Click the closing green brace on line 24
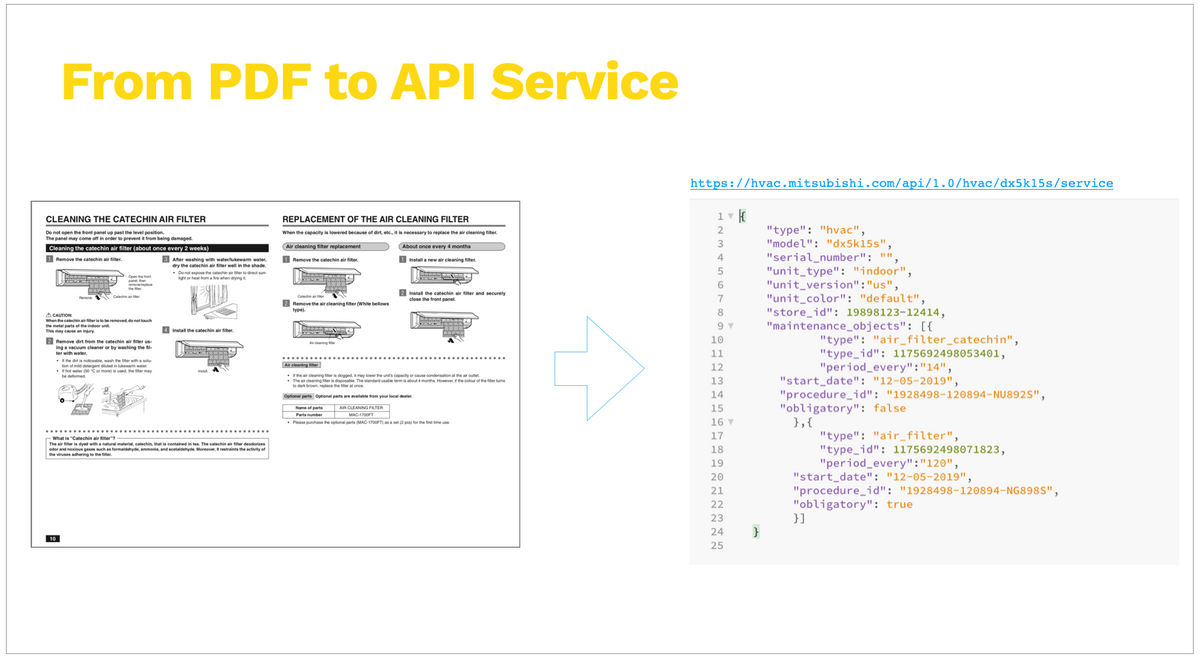1200x660 pixels. click(x=756, y=532)
